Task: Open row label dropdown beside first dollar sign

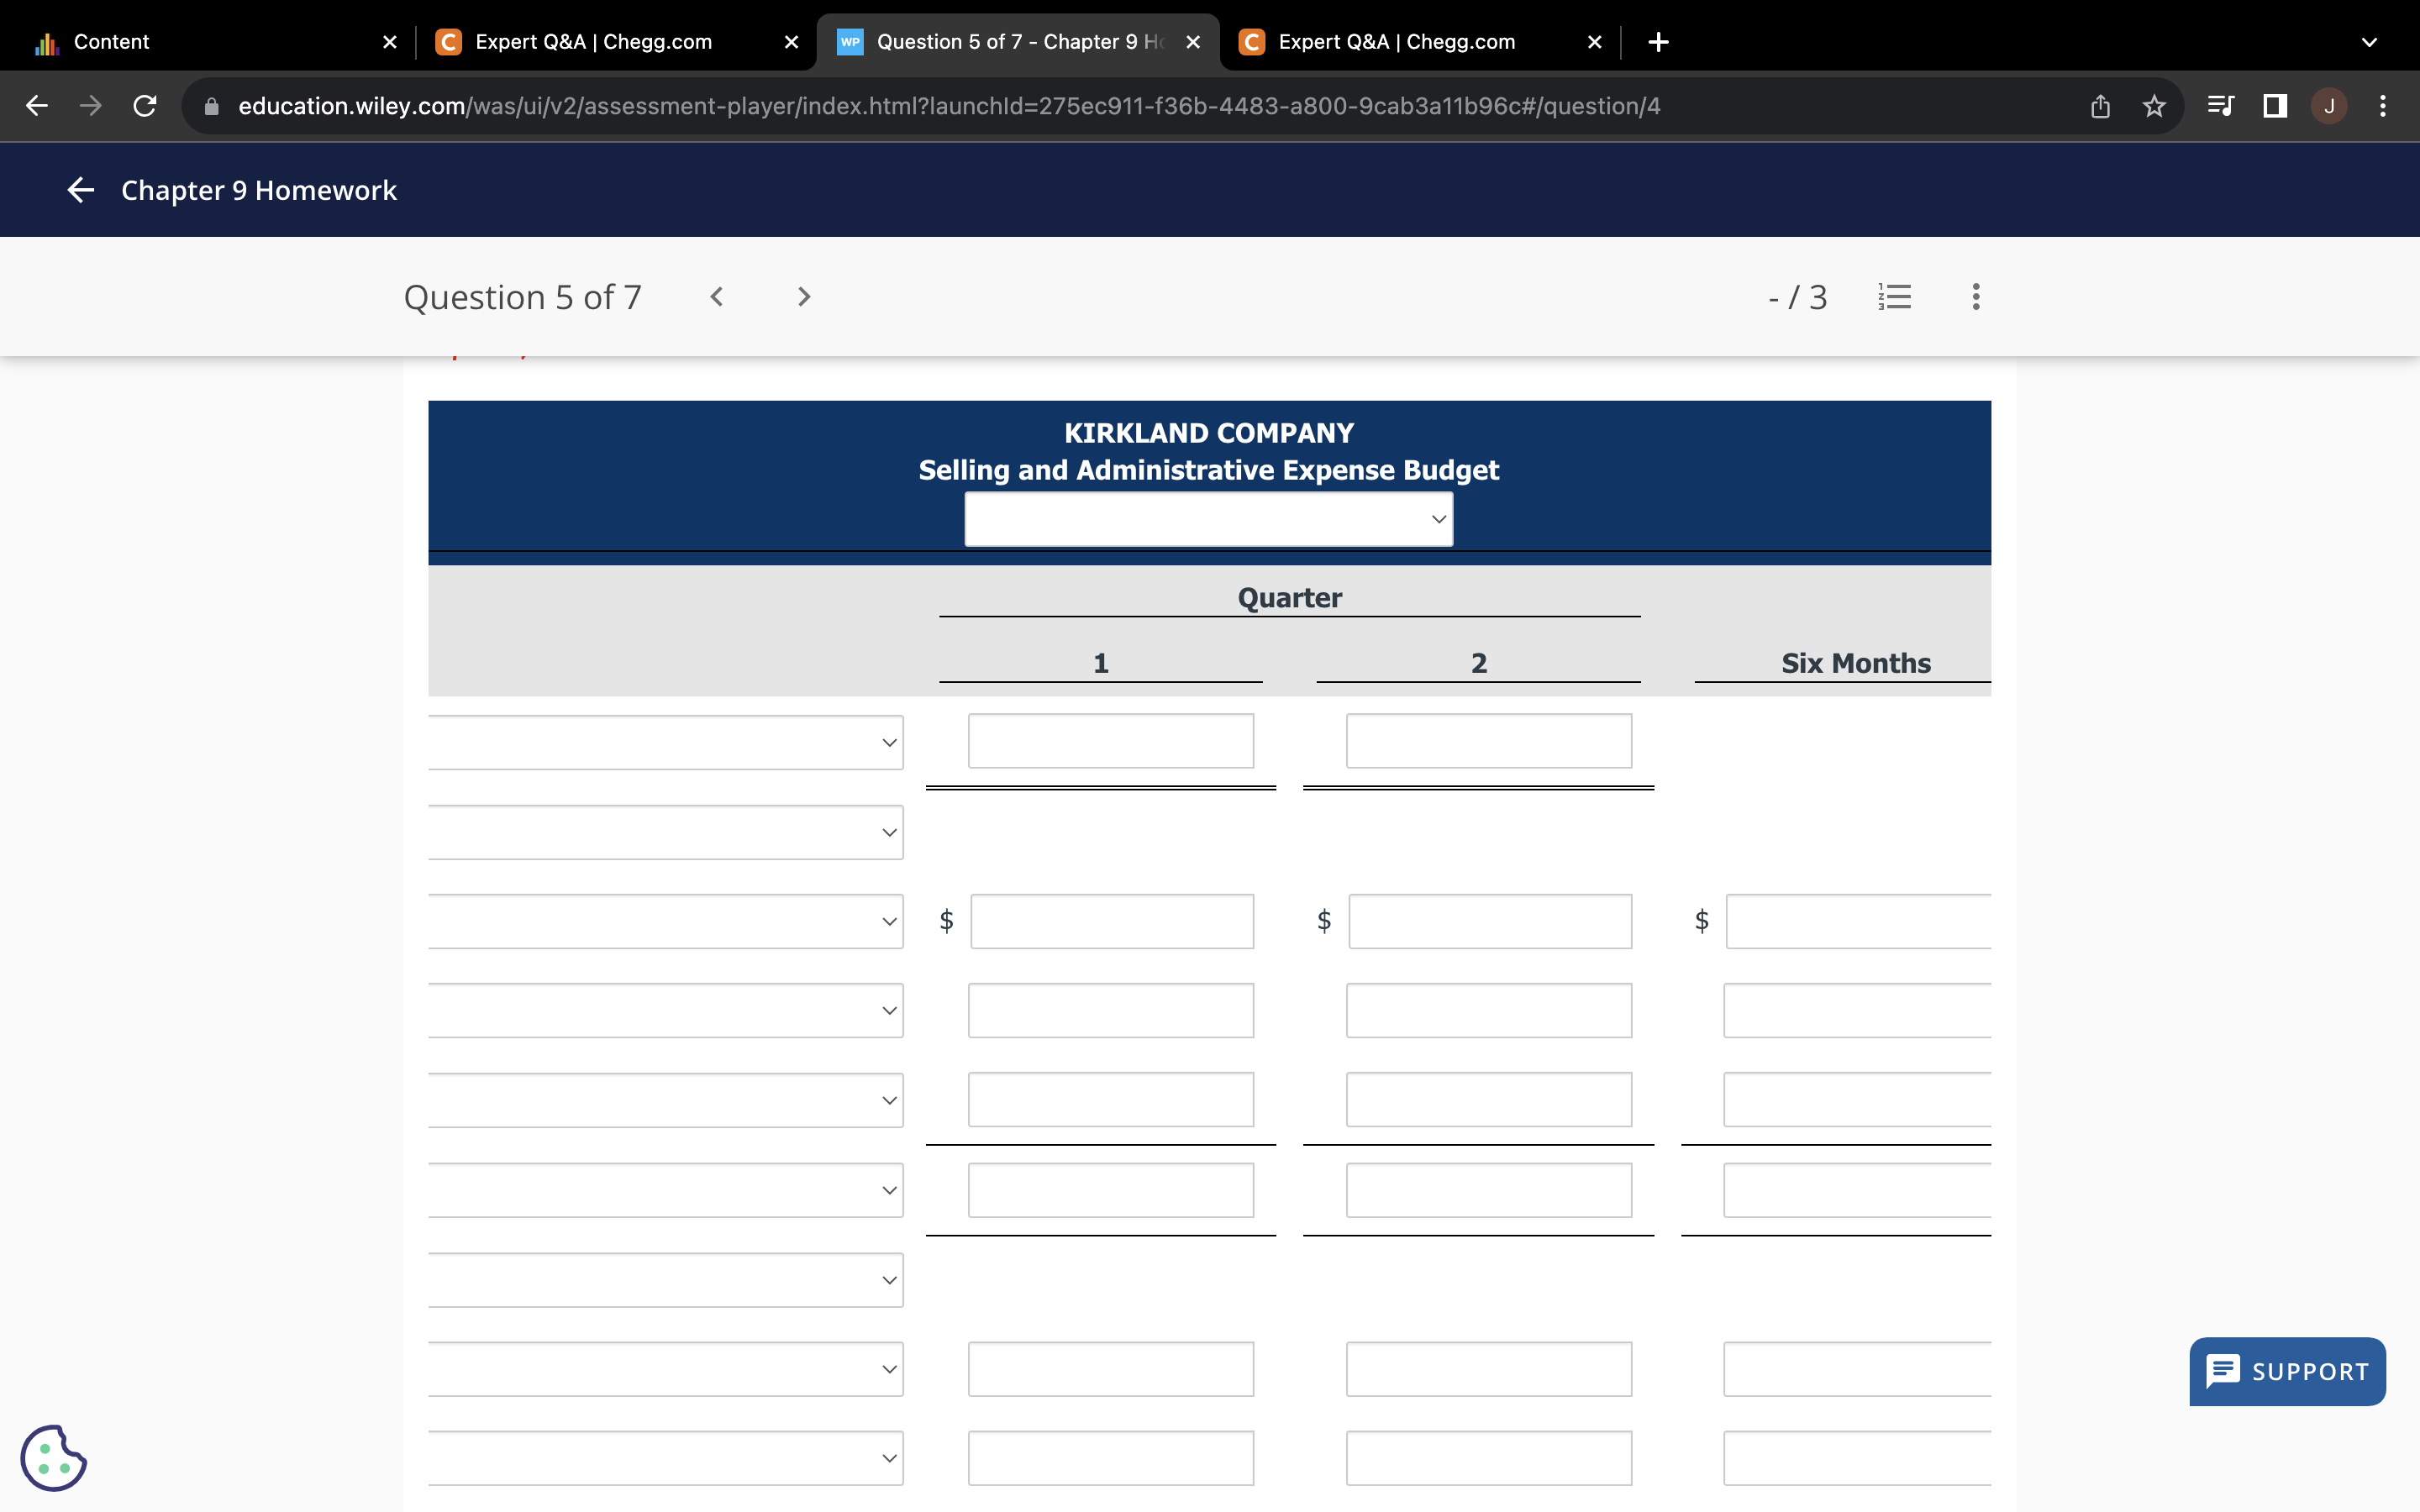Action: pyautogui.click(x=666, y=921)
